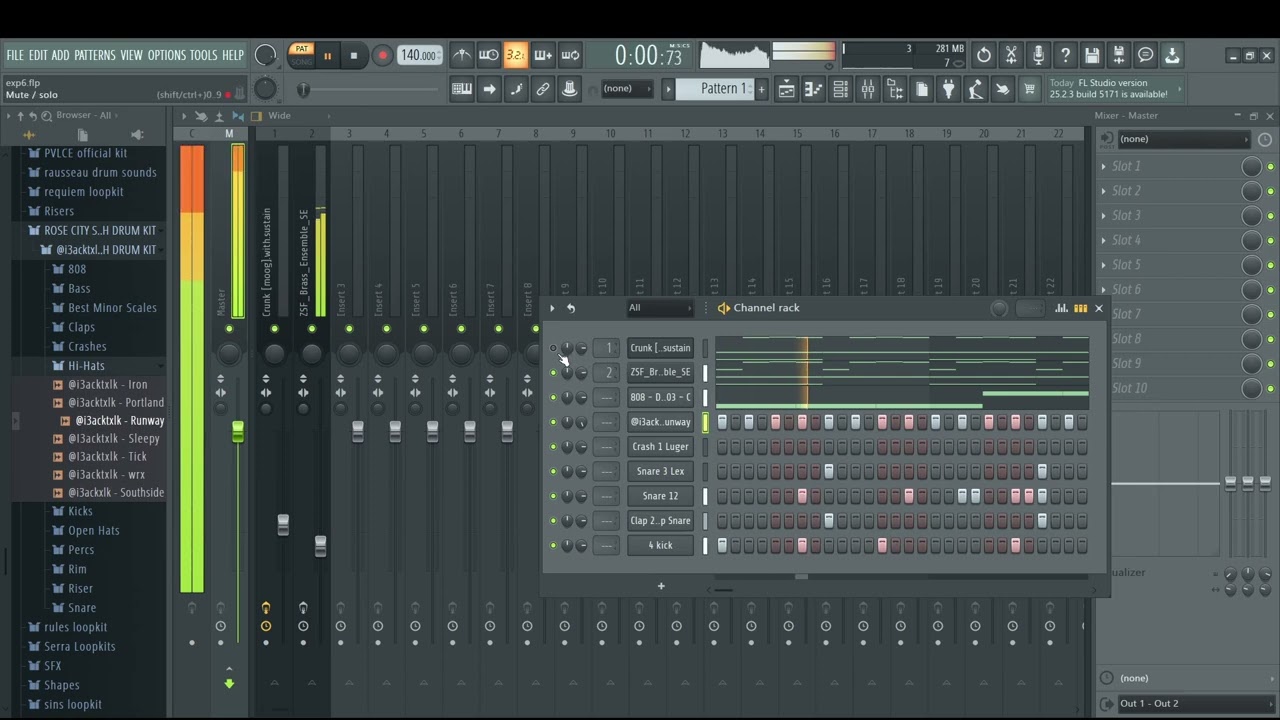Click the save project floppy icon
The height and width of the screenshot is (720, 1280).
pos(1092,55)
